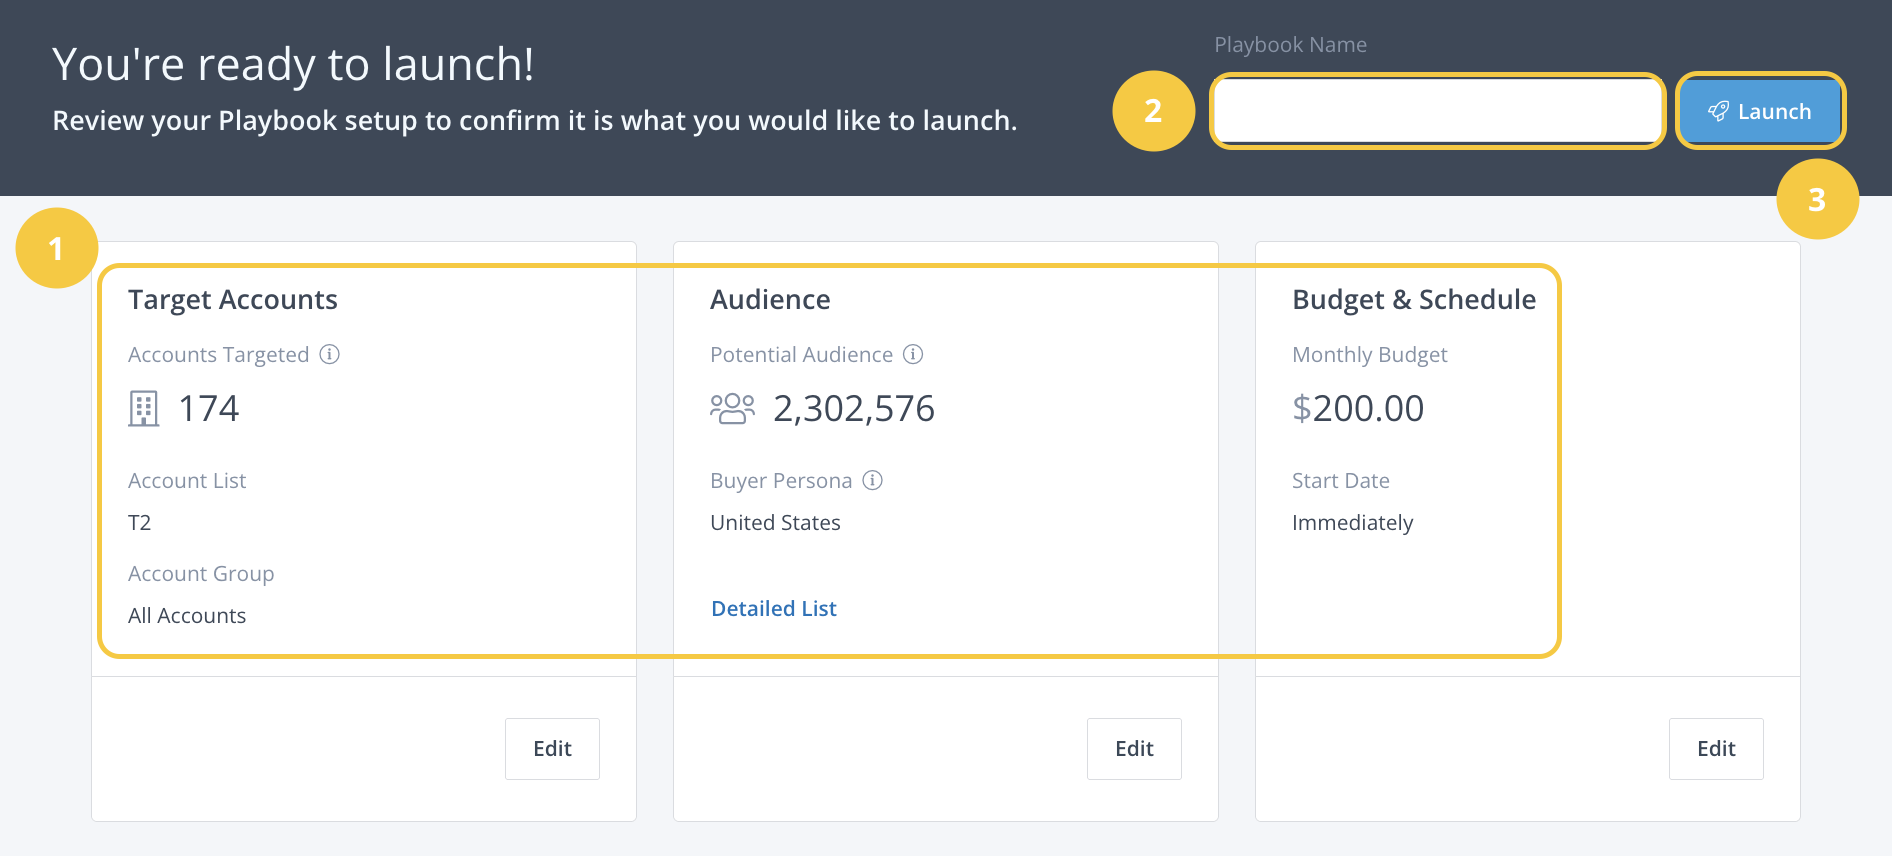Viewport: 1892px width, 856px height.
Task: Open the Detailed List link
Action: point(773,608)
